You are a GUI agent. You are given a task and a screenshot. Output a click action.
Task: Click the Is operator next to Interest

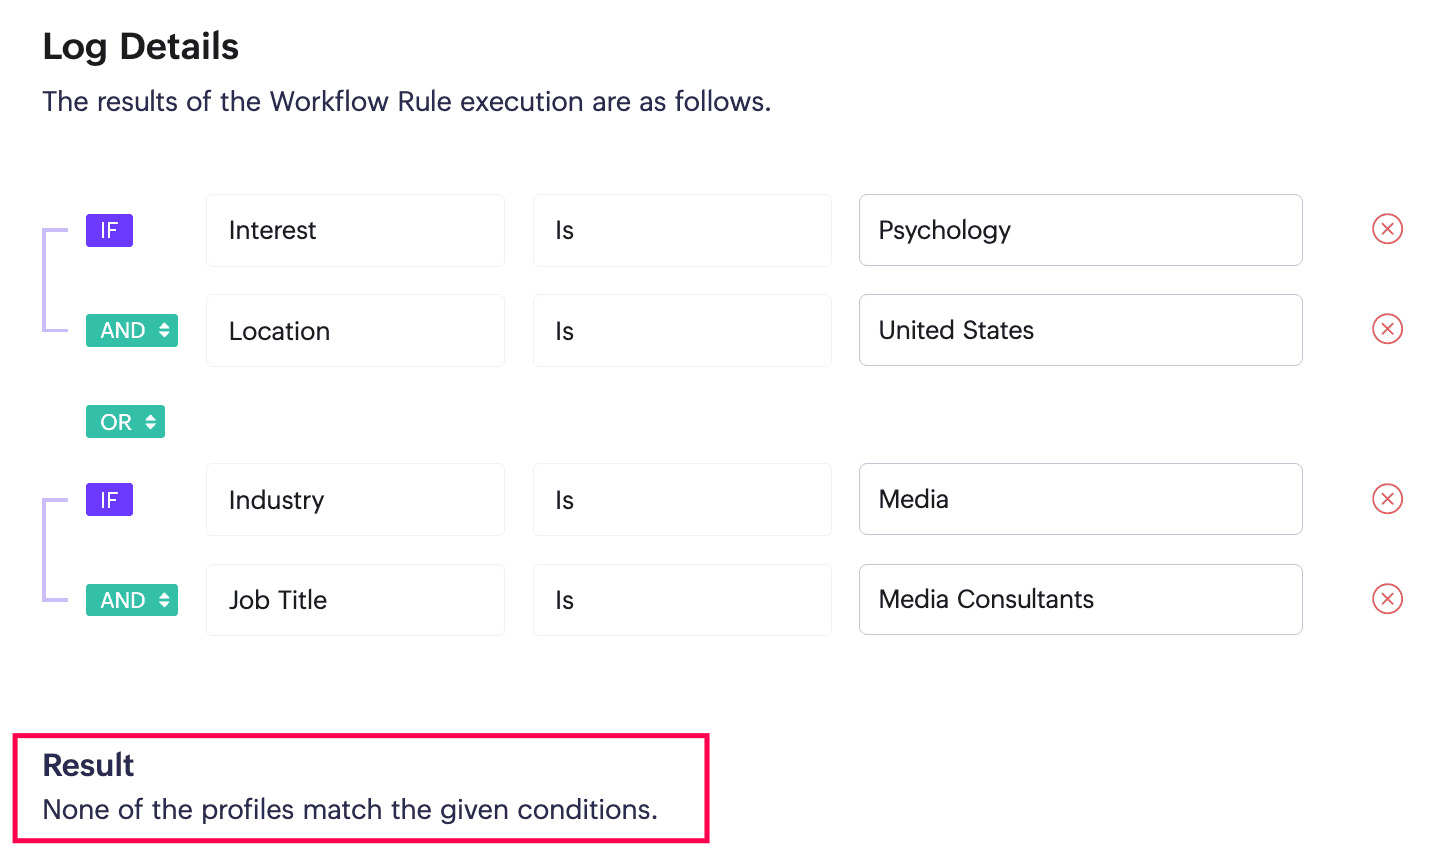[682, 231]
